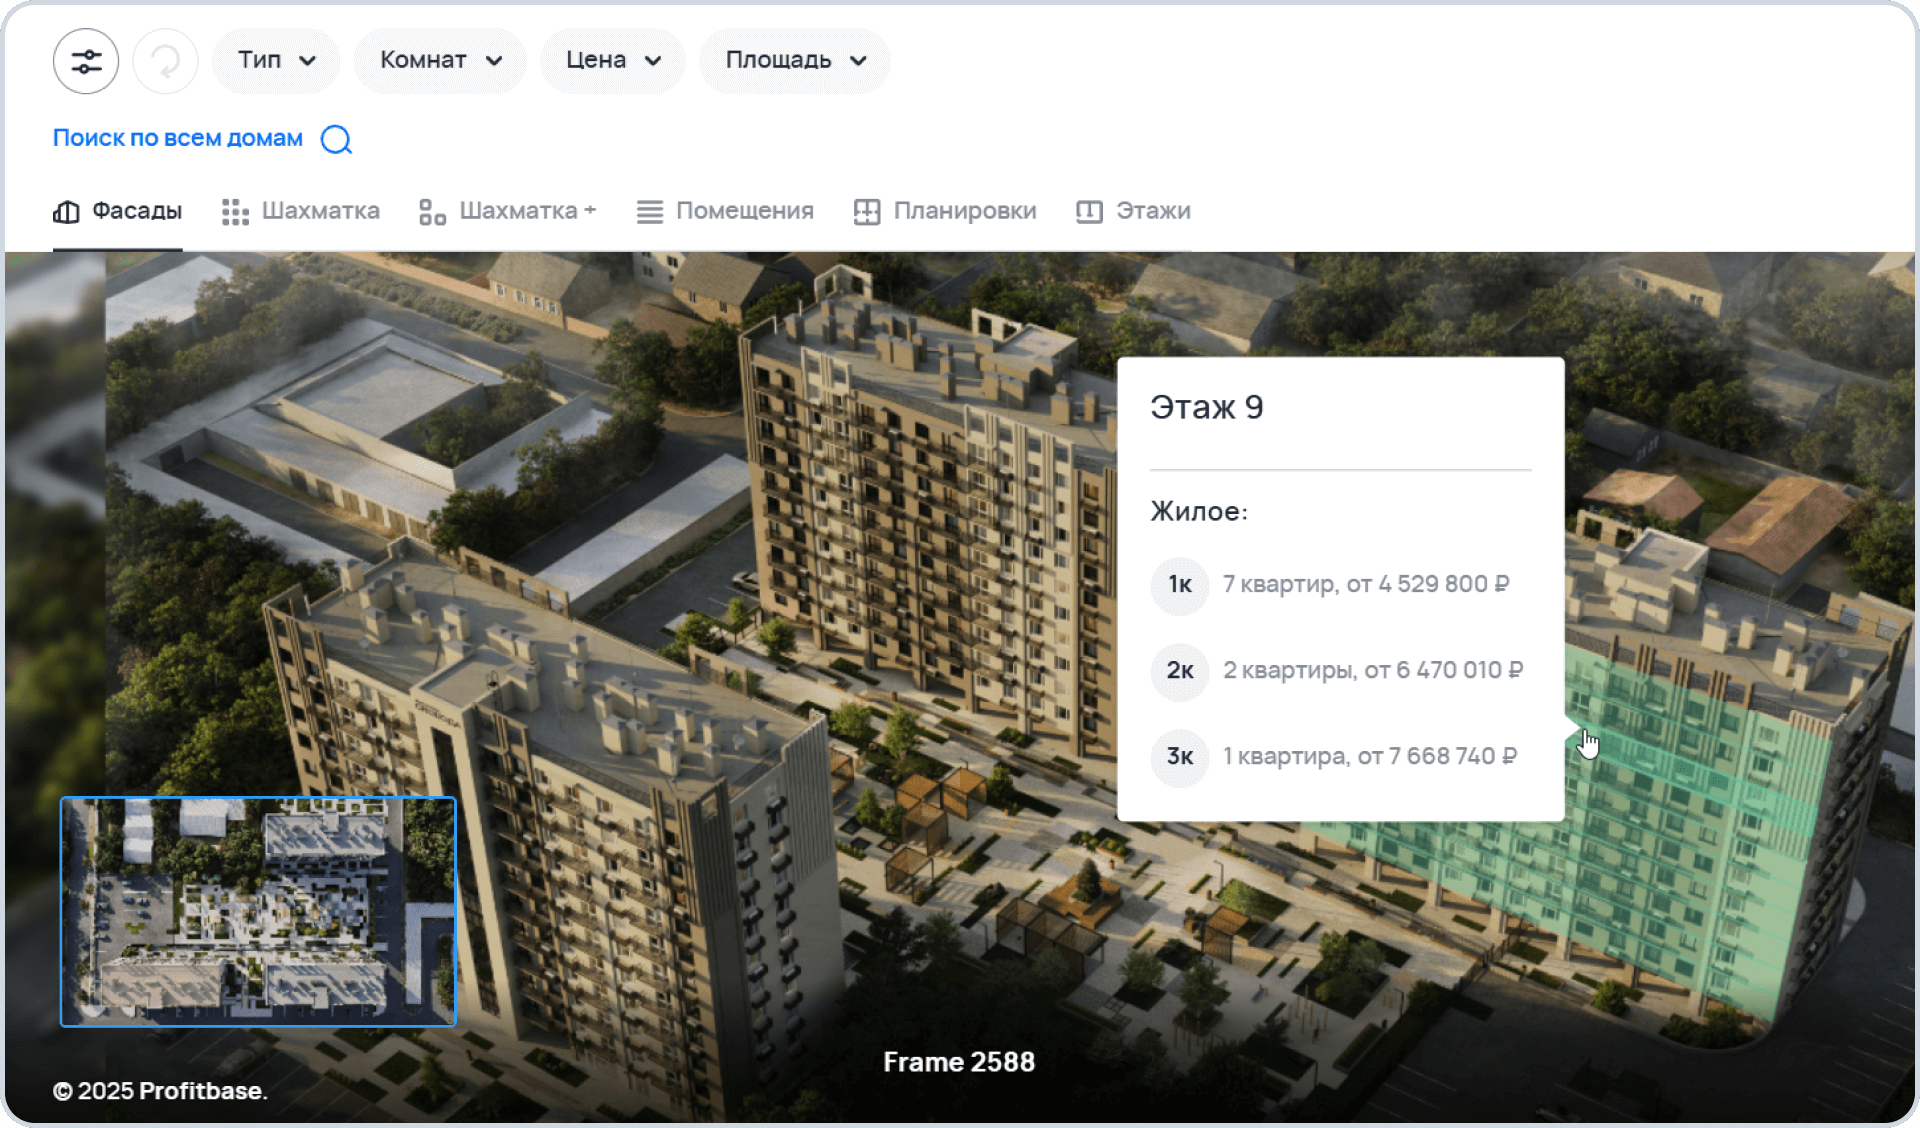Click the Этажи floors icon
The image size is (1920, 1128).
(1089, 212)
